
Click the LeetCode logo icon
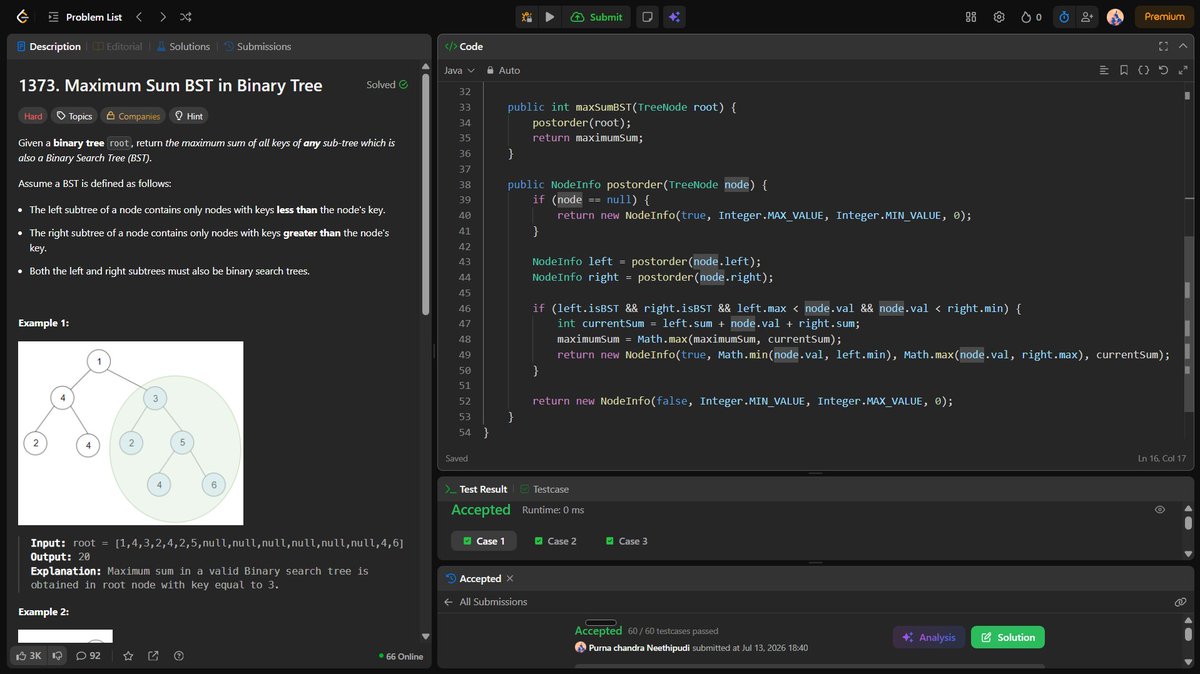click(x=22, y=17)
